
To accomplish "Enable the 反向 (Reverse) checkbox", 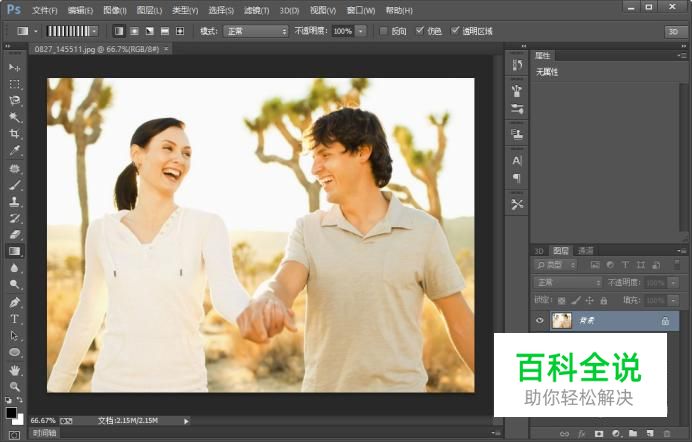I will 383,31.
